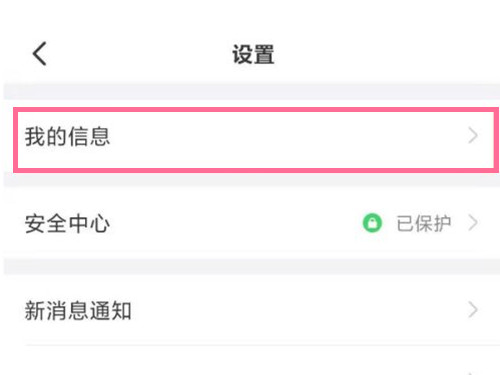This screenshot has width=500, height=375.
Task: Click the pink highlight border around 我的信息
Action: 256,109
